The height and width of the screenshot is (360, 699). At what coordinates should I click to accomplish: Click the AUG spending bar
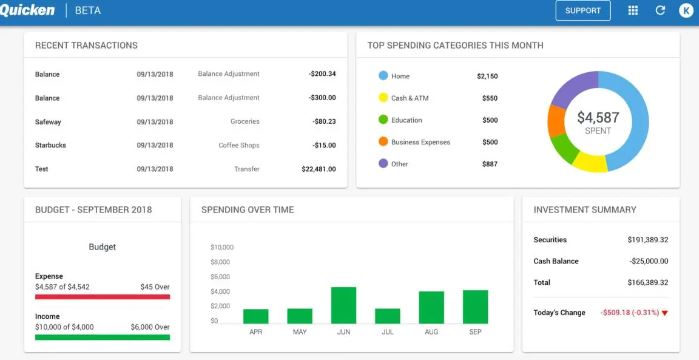431,307
